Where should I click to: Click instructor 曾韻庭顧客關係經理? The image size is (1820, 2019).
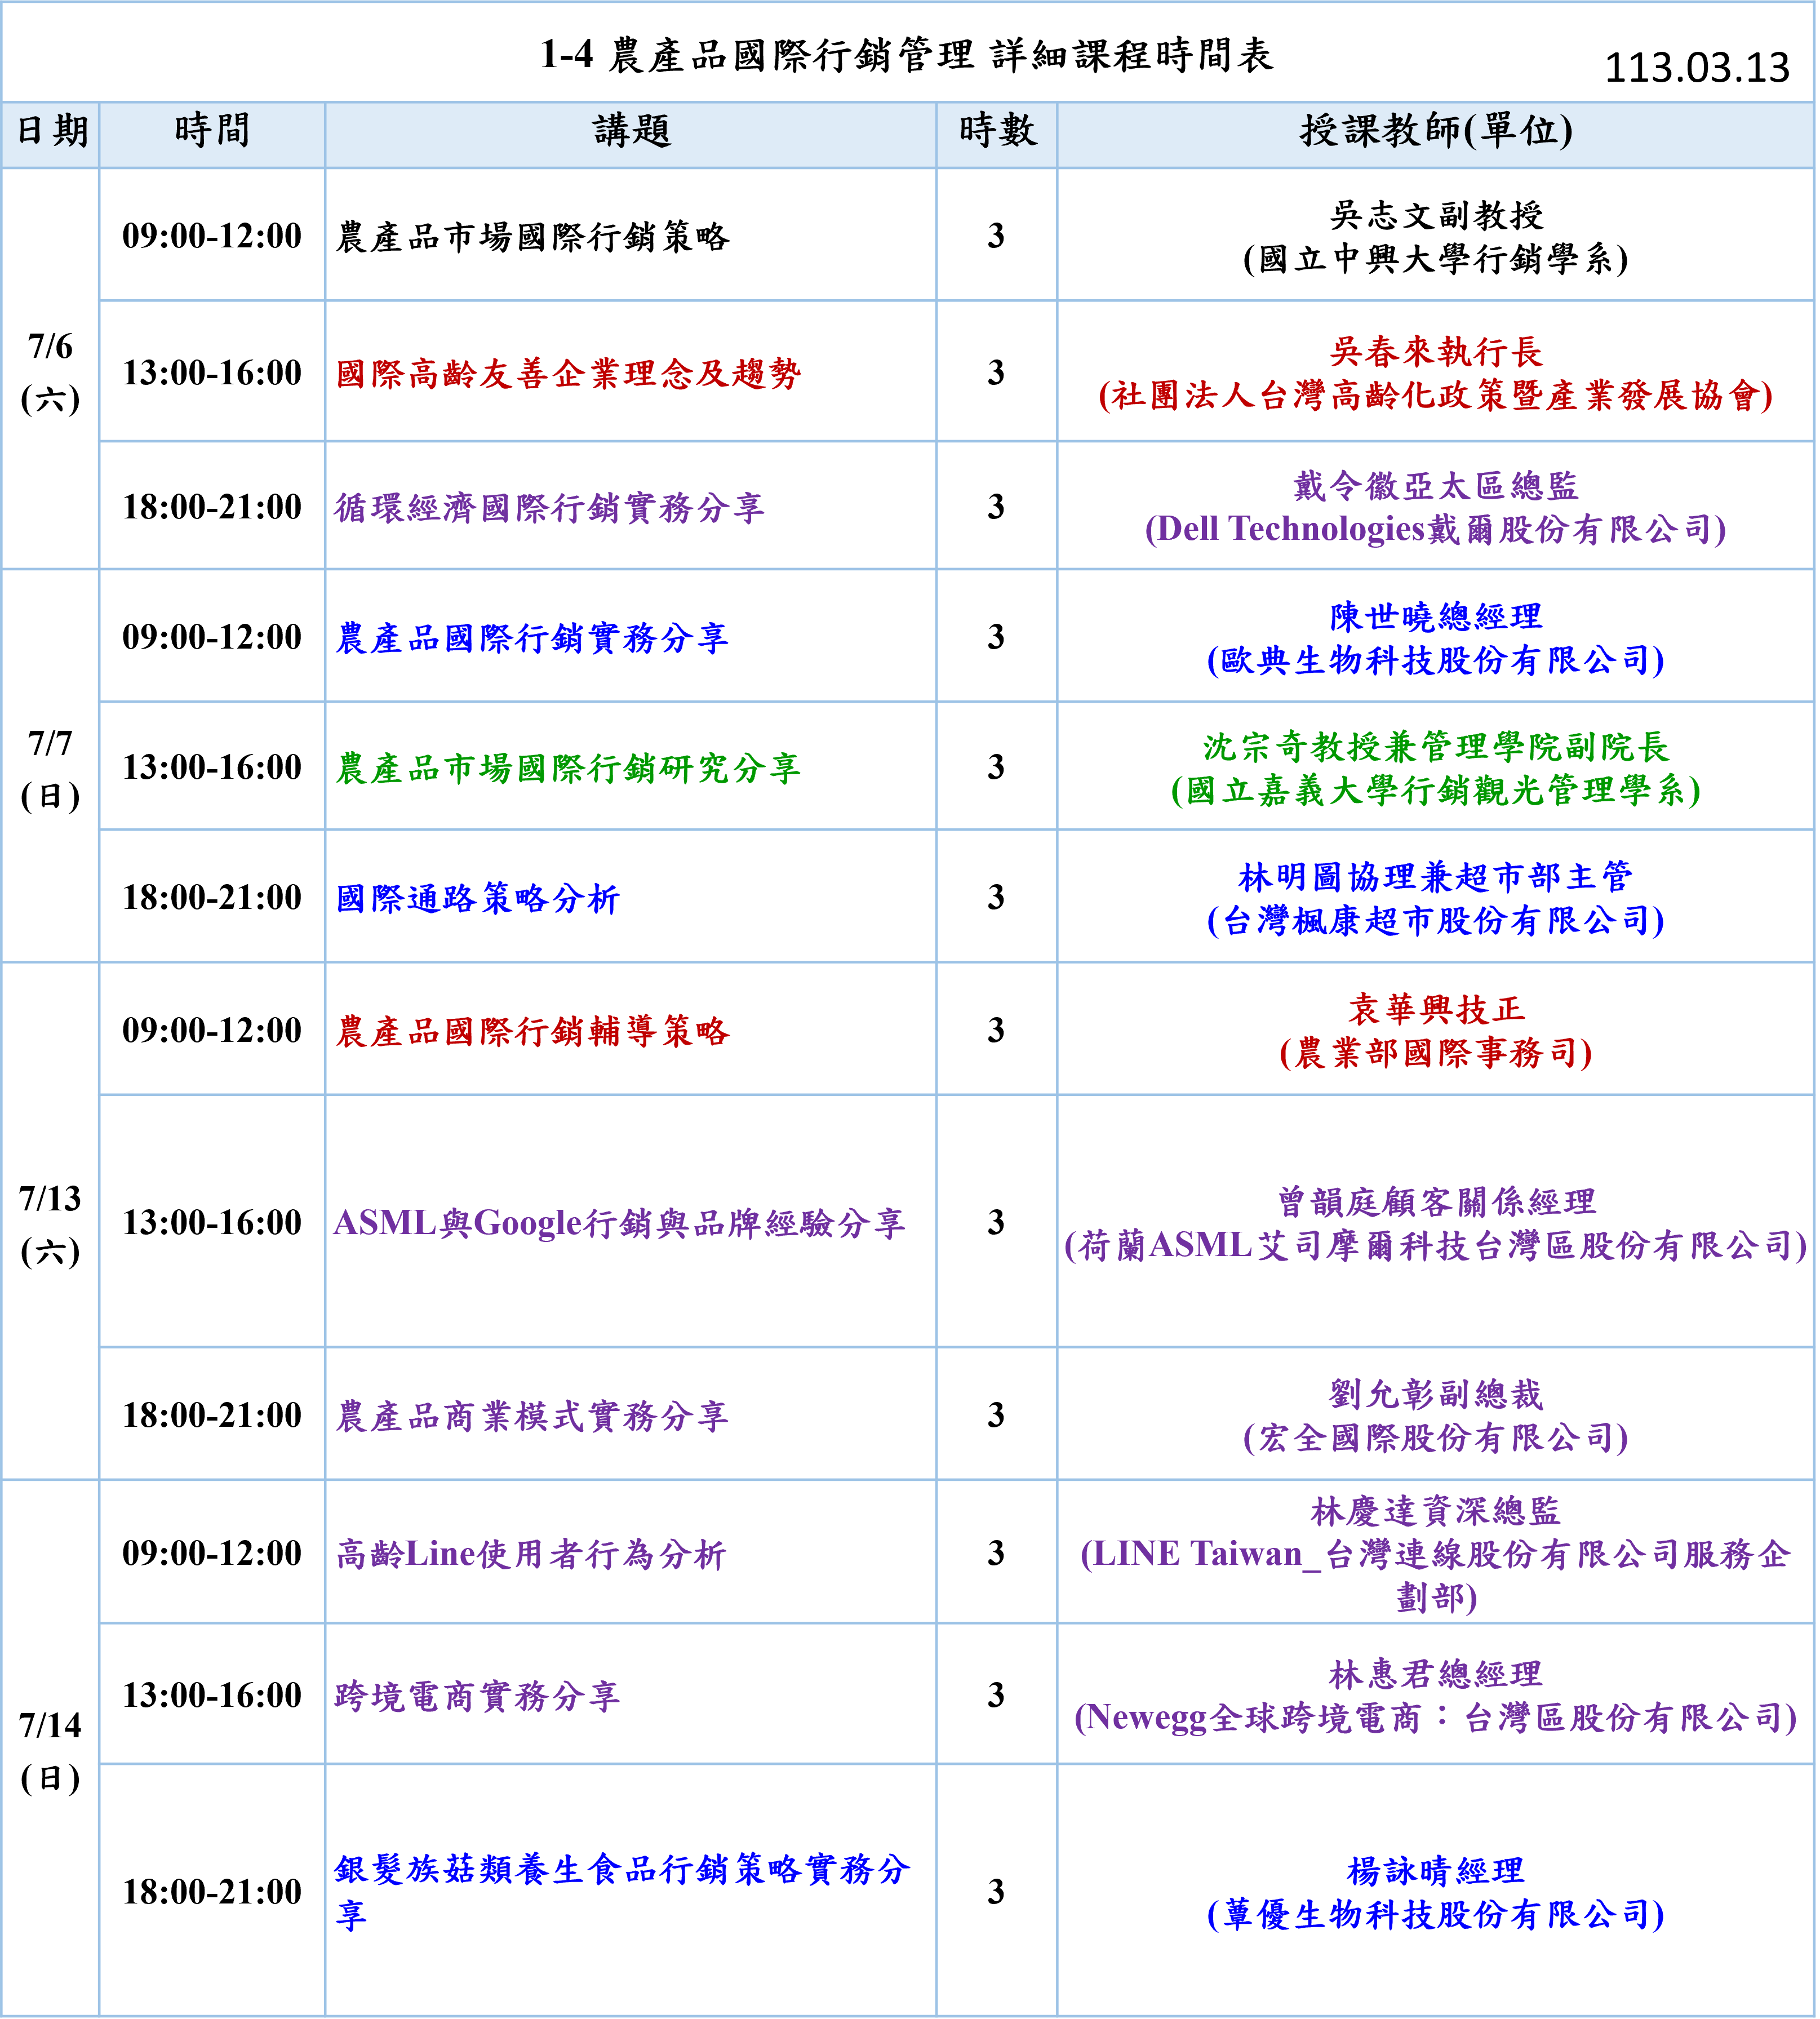pos(1436,1202)
